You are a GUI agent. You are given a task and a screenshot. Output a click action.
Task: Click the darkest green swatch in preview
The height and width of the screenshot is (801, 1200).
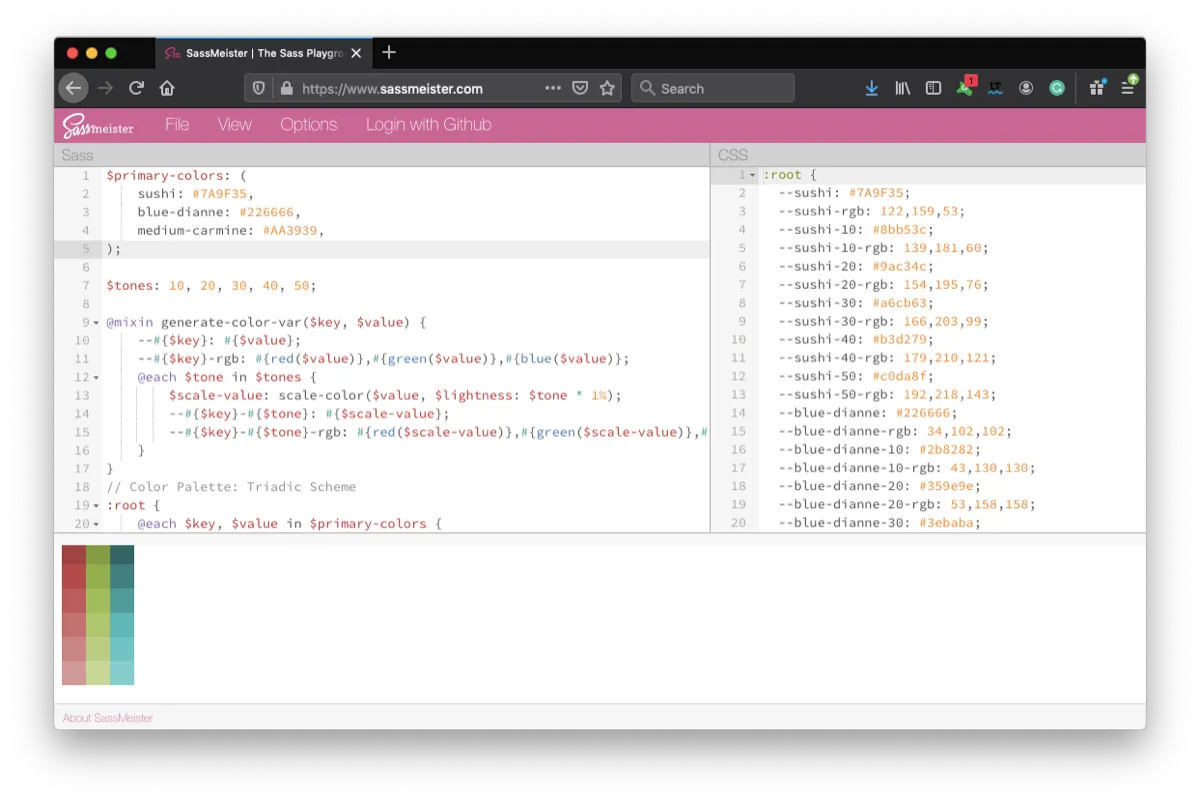98,555
